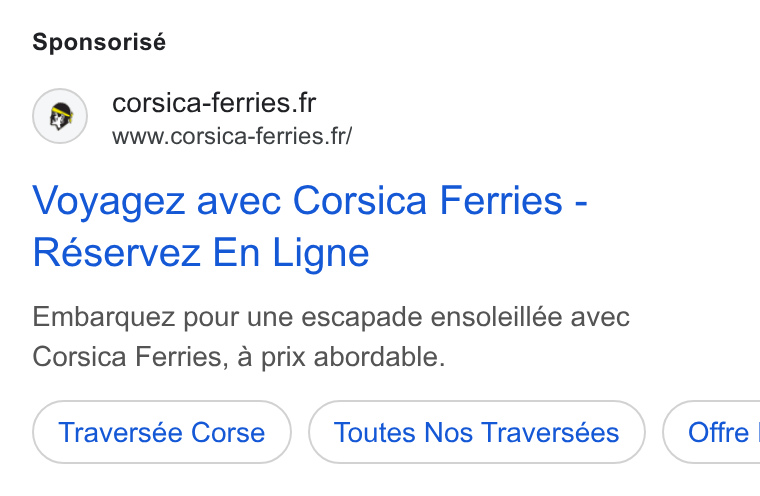Open the corsica-ferries.fr site name

(x=214, y=103)
